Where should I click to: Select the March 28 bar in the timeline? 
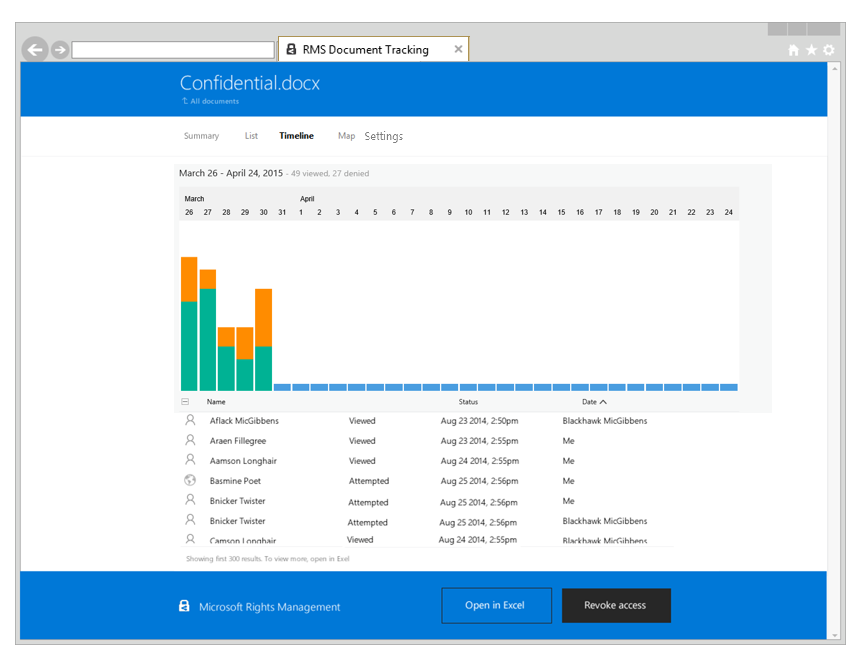coord(226,359)
